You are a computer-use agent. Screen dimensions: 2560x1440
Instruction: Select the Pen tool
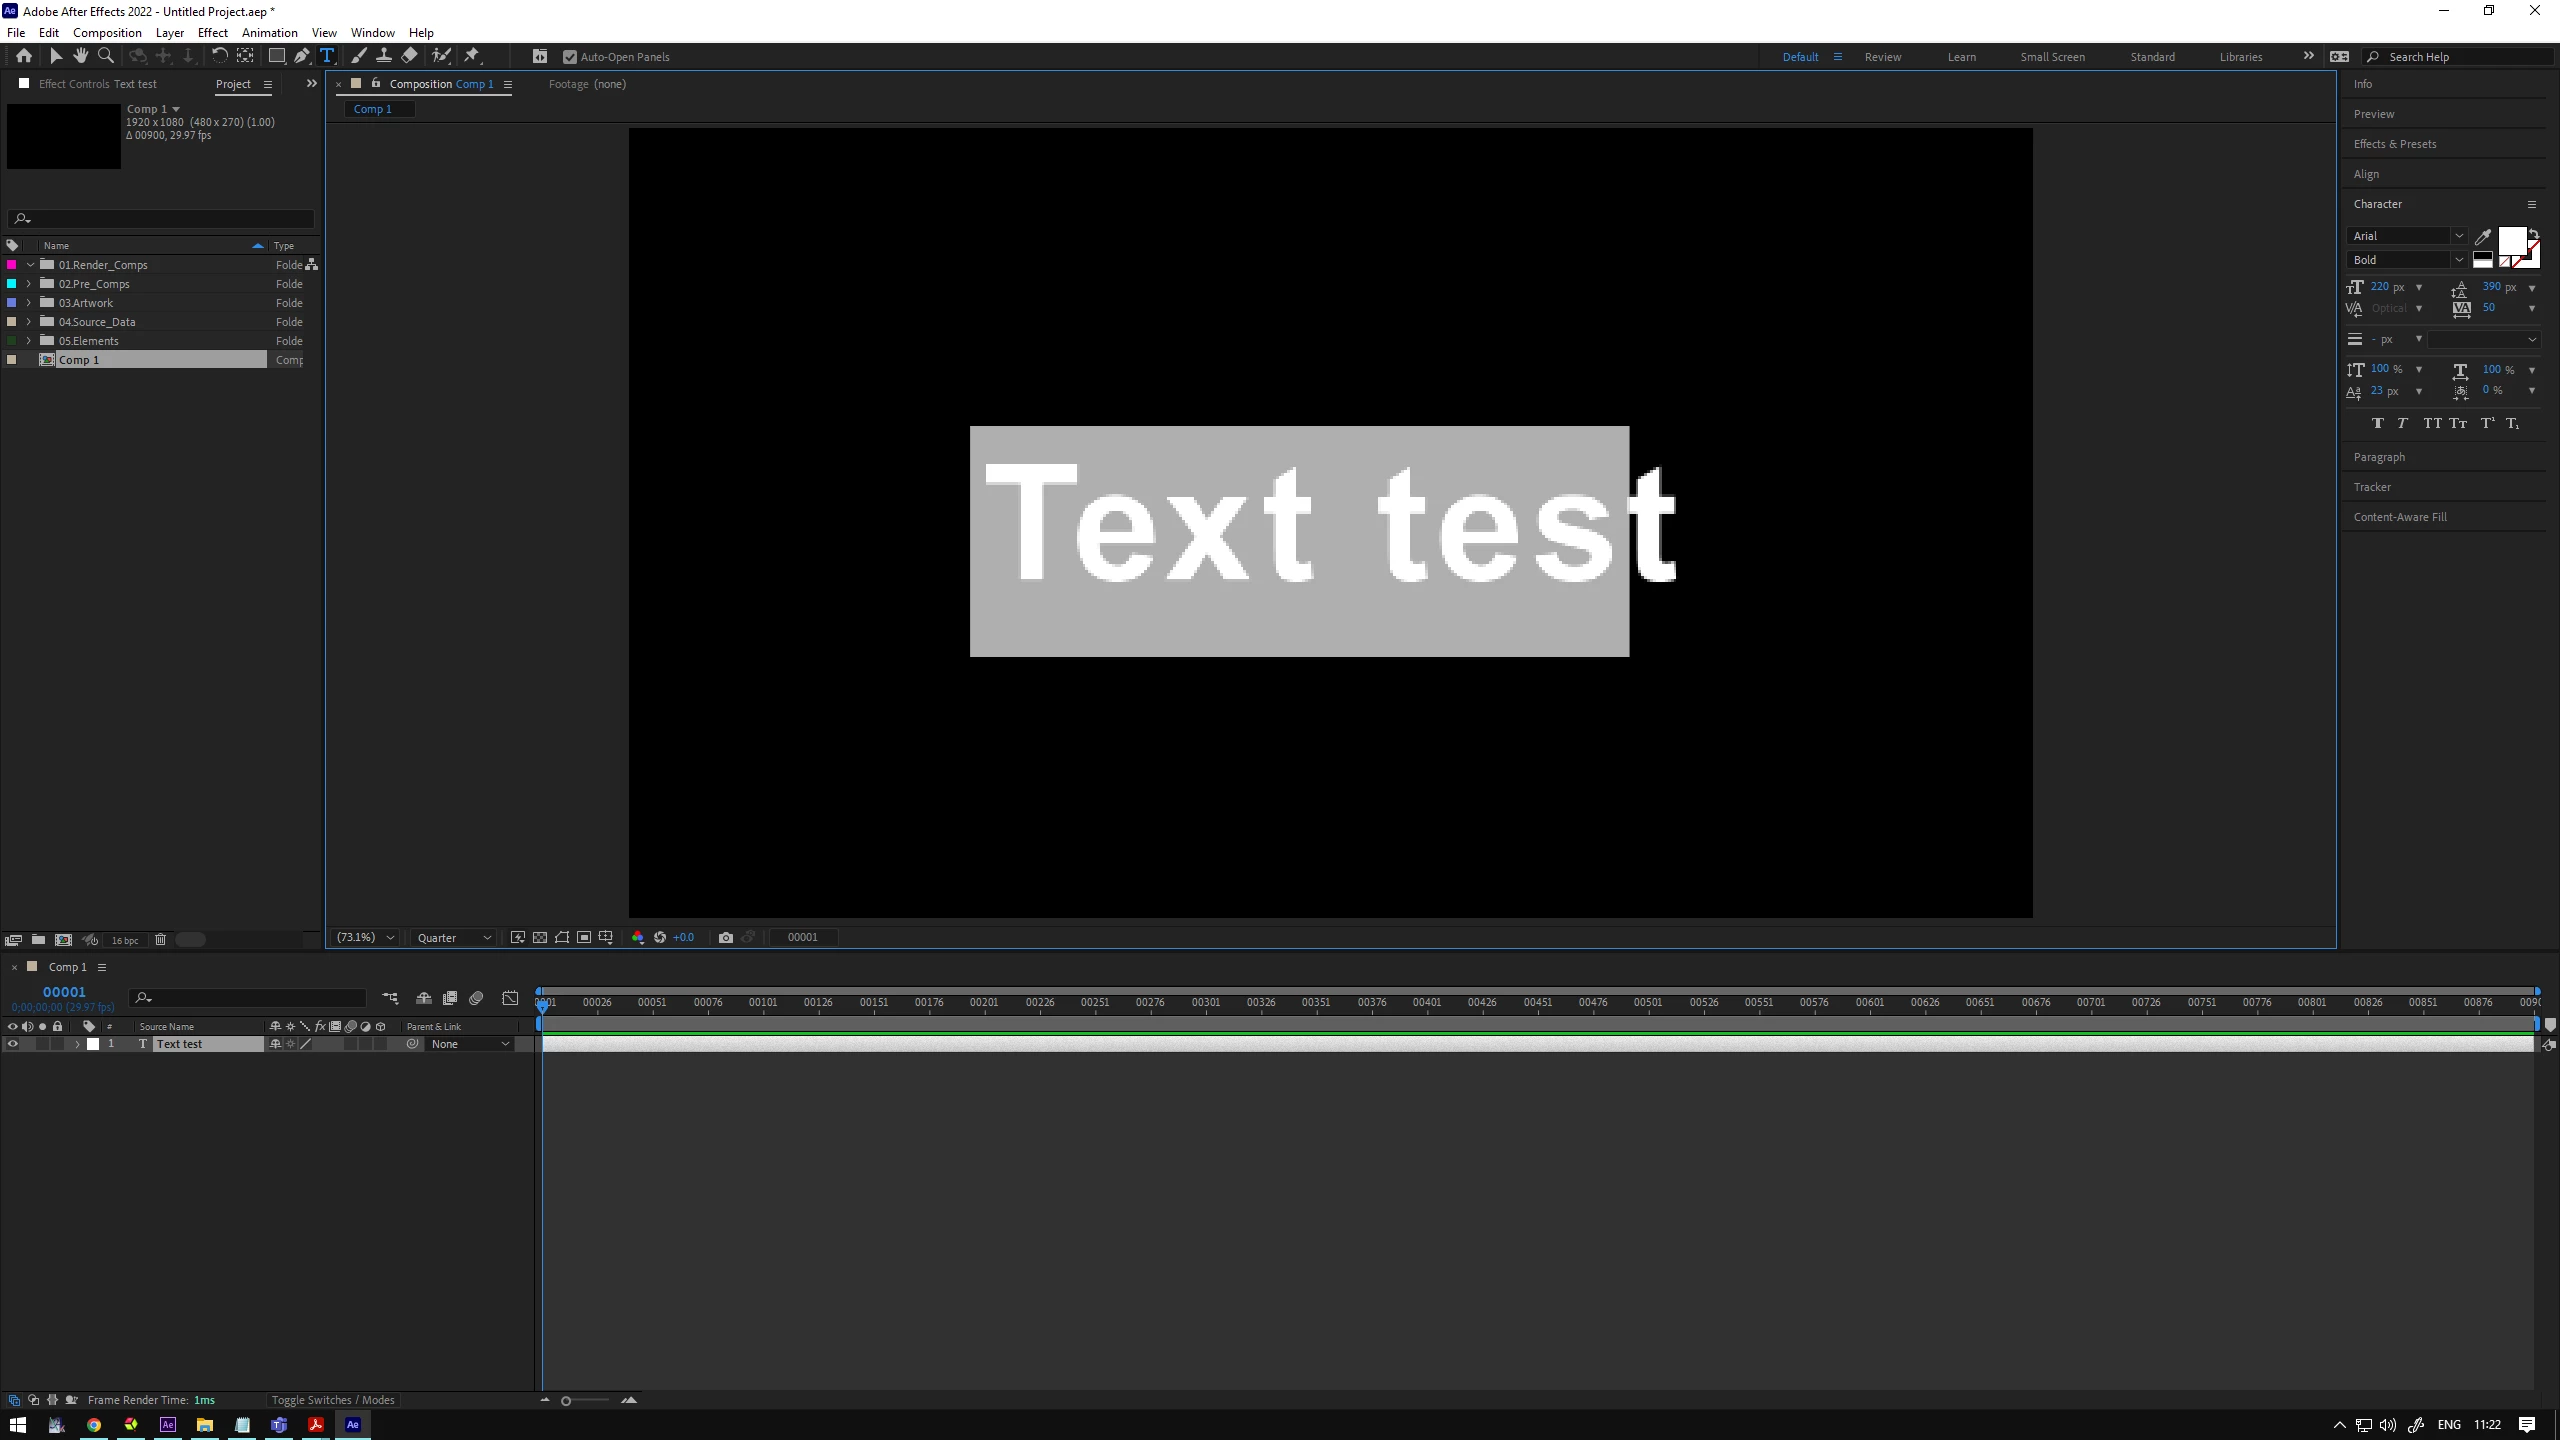pyautogui.click(x=301, y=56)
